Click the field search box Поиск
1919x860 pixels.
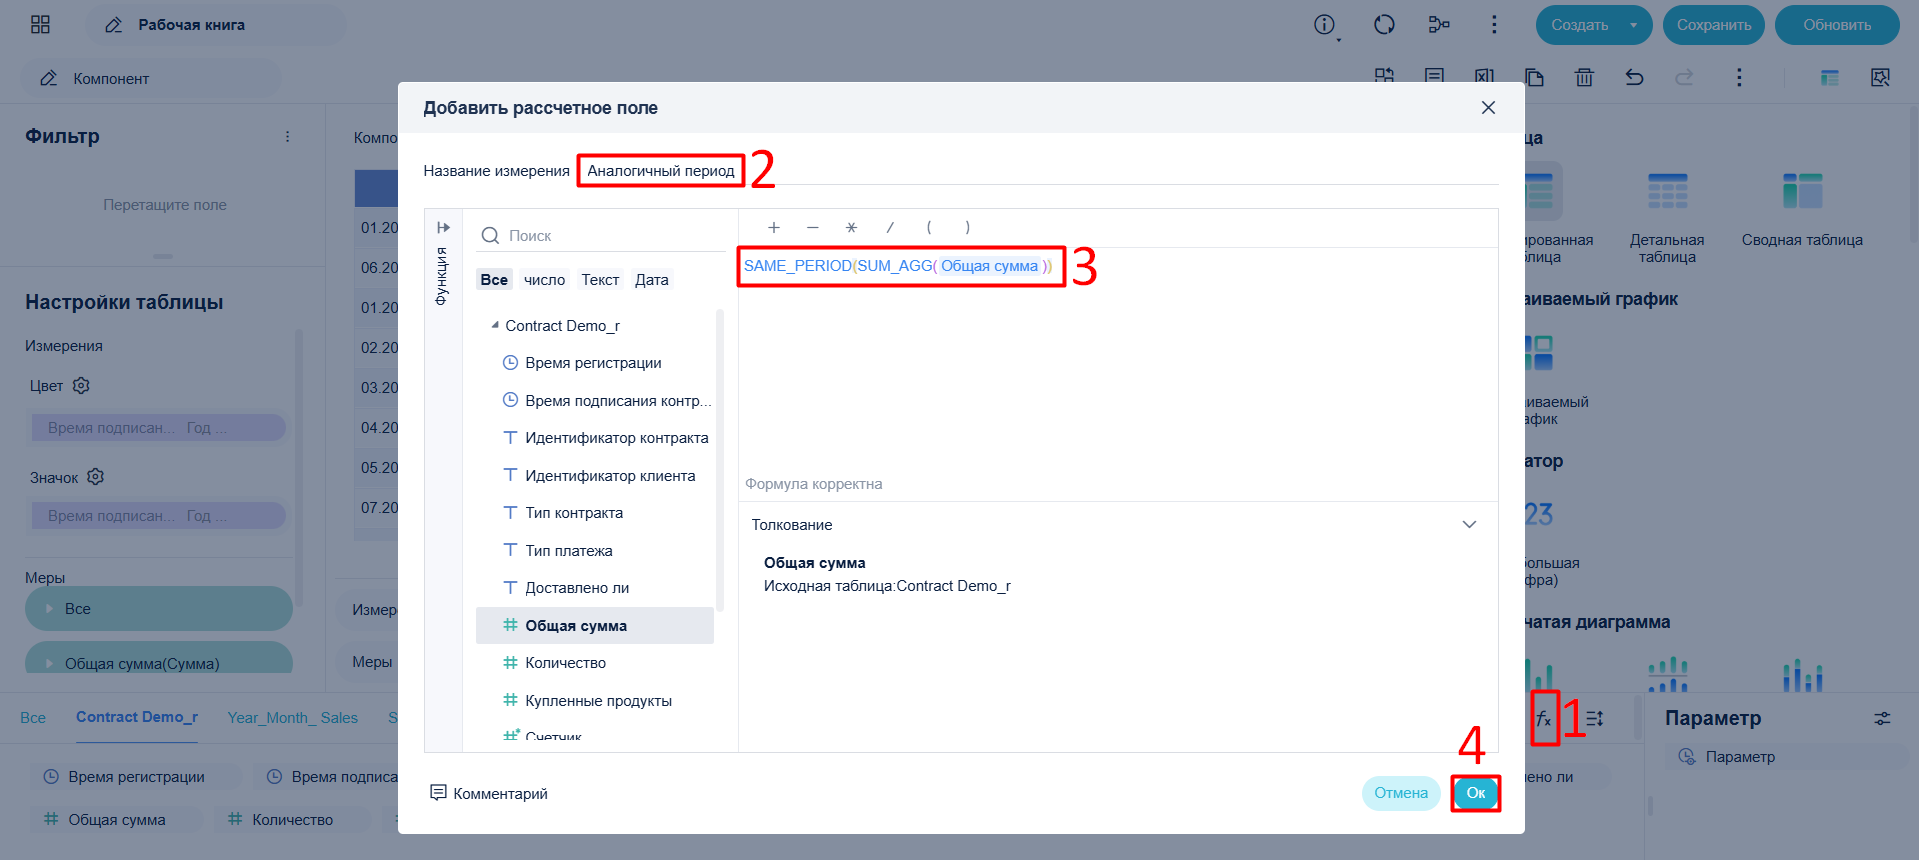600,236
